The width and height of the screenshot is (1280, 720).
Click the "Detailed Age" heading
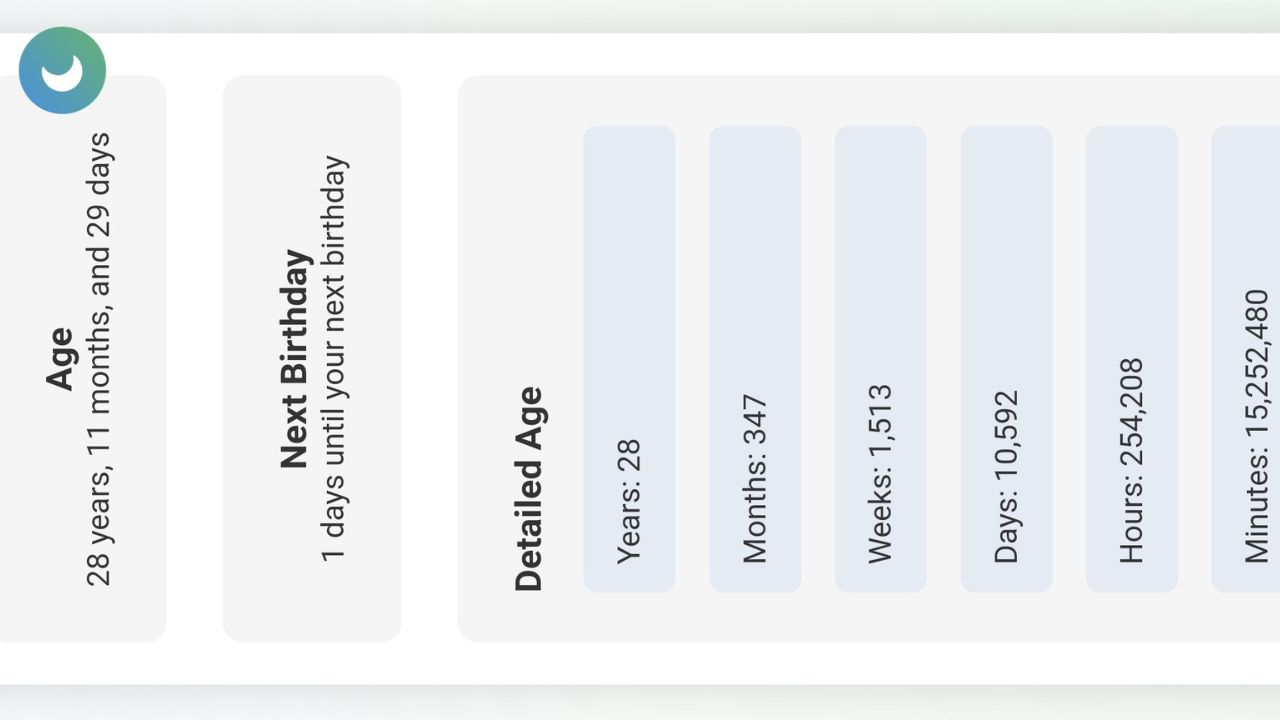(x=528, y=488)
